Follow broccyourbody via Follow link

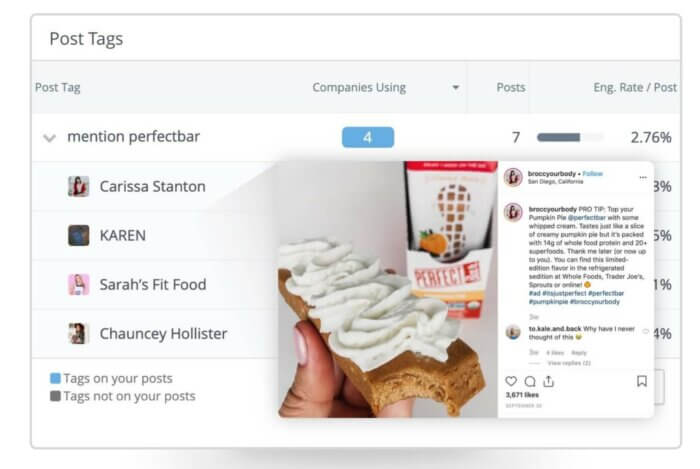coord(592,174)
